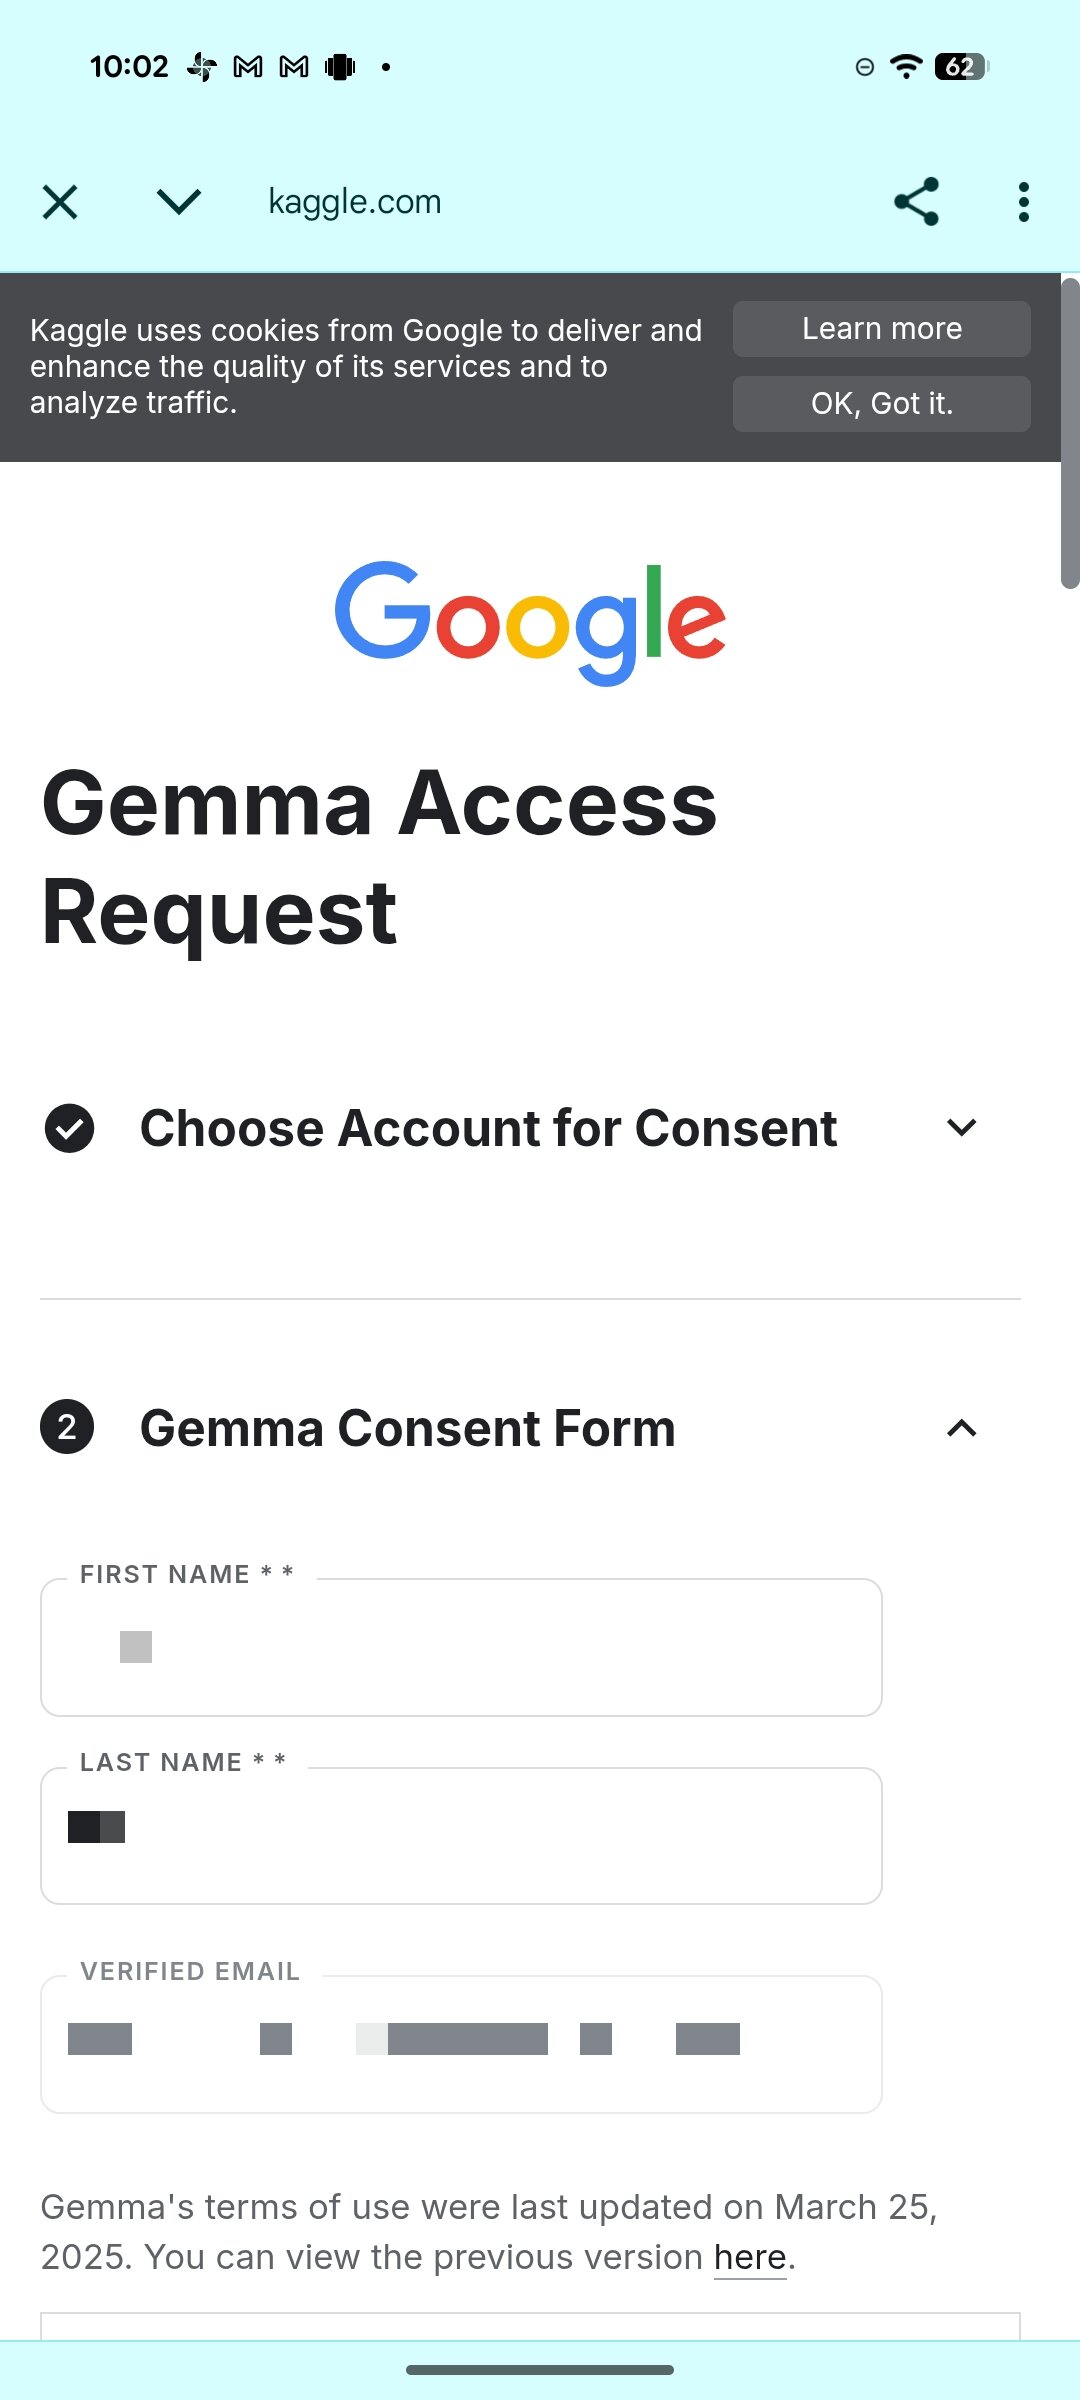Image resolution: width=1080 pixels, height=2400 pixels.
Task: Tap the checkmark icon for account step
Action: pyautogui.click(x=69, y=1129)
